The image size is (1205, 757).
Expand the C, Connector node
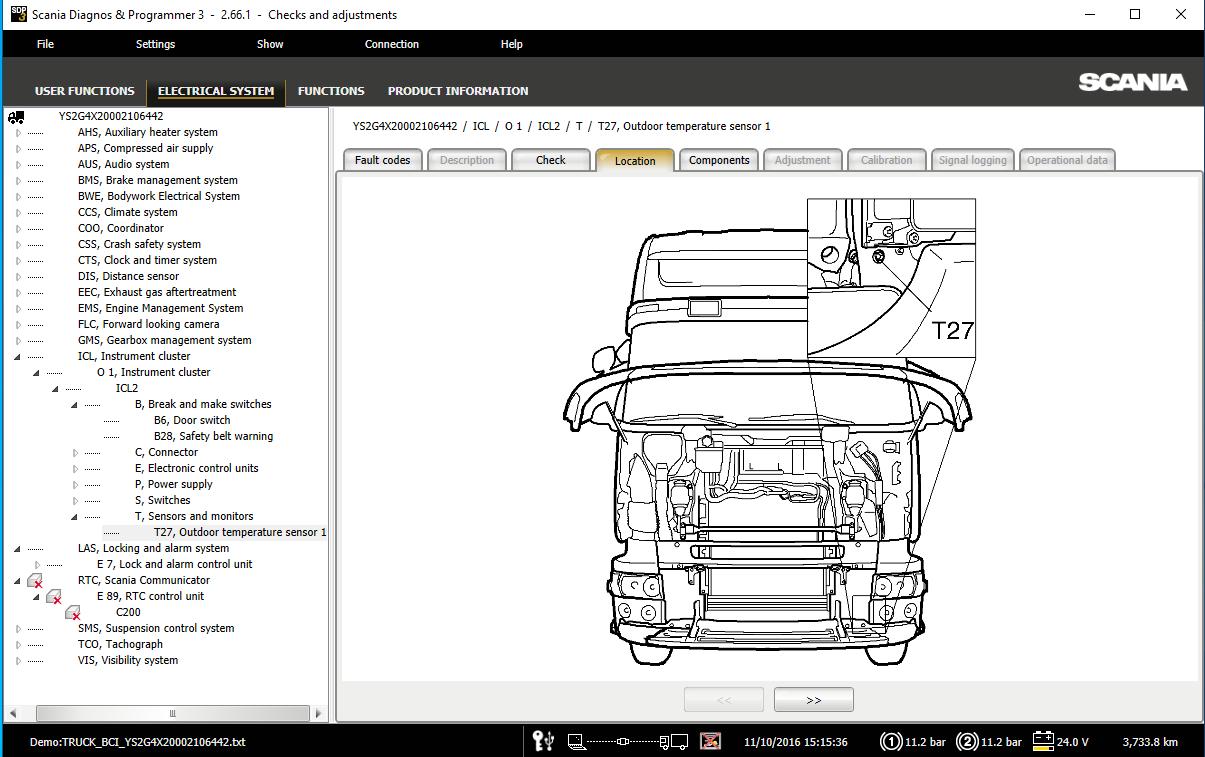coord(75,453)
